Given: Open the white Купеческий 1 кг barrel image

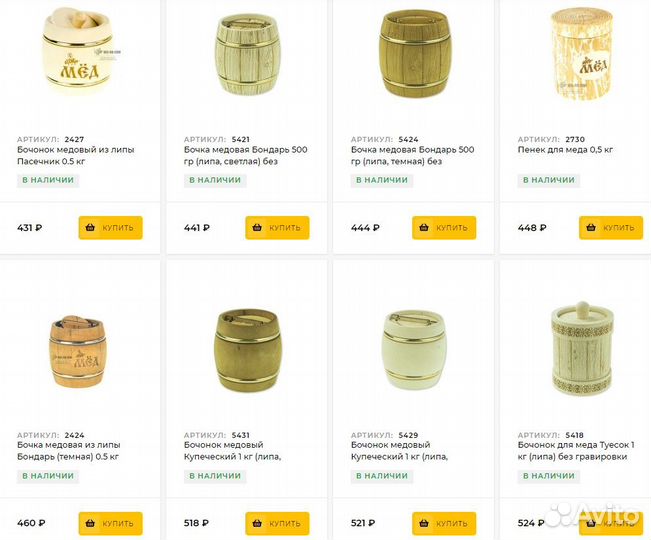Looking at the screenshot, I should (414, 350).
